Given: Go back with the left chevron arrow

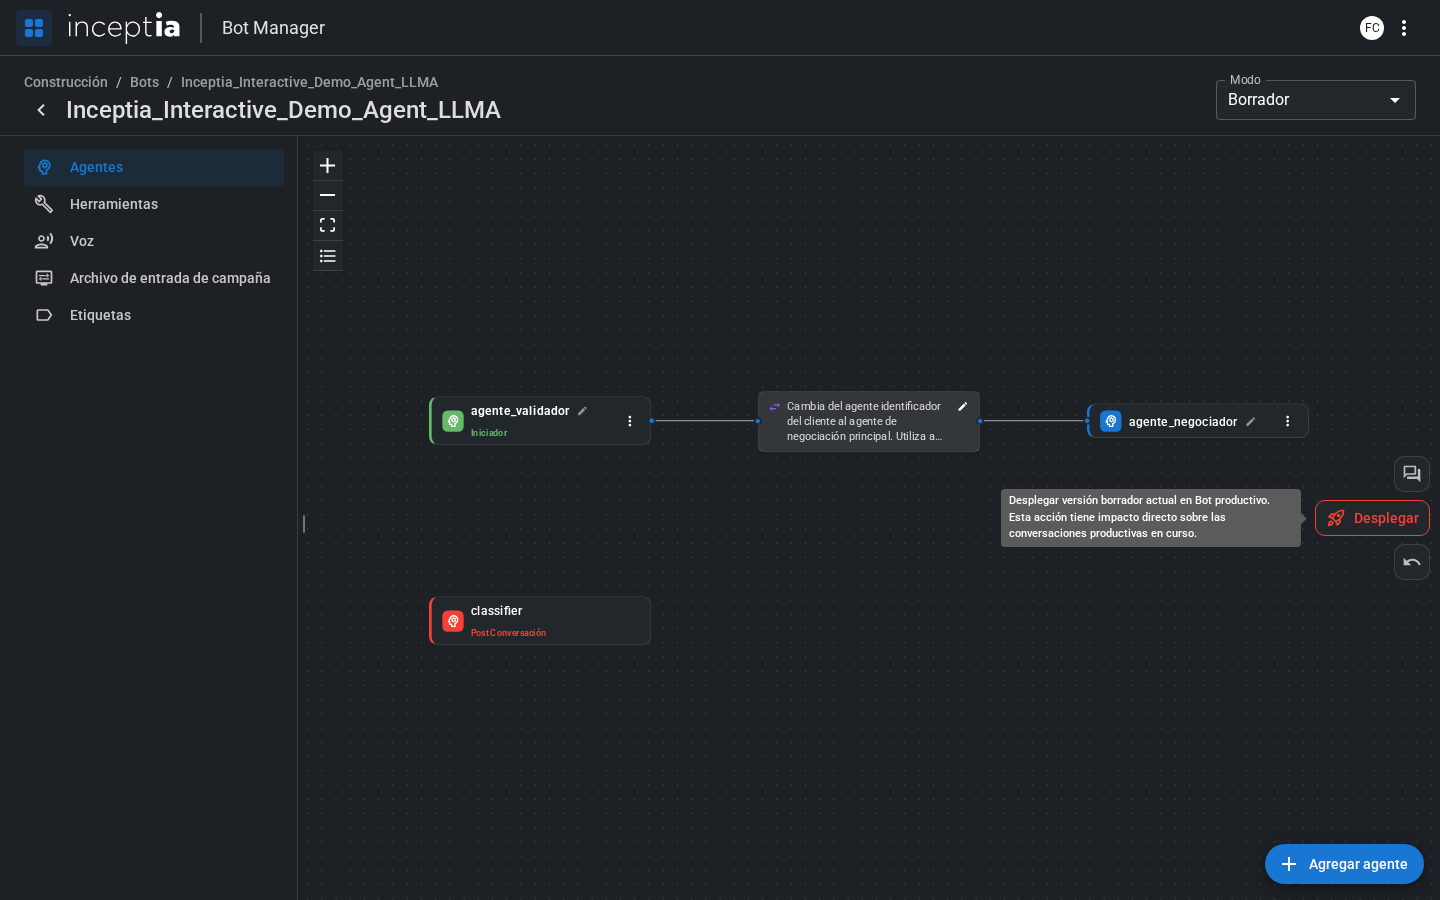Looking at the screenshot, I should (41, 110).
